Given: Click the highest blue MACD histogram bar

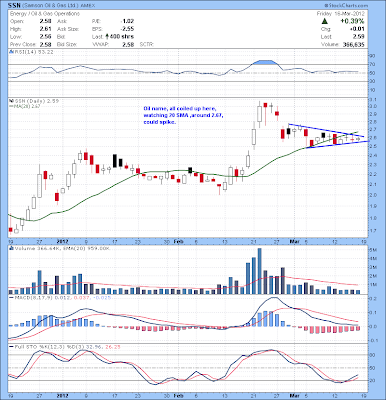Looking at the screenshot, I should (x=265, y=319).
